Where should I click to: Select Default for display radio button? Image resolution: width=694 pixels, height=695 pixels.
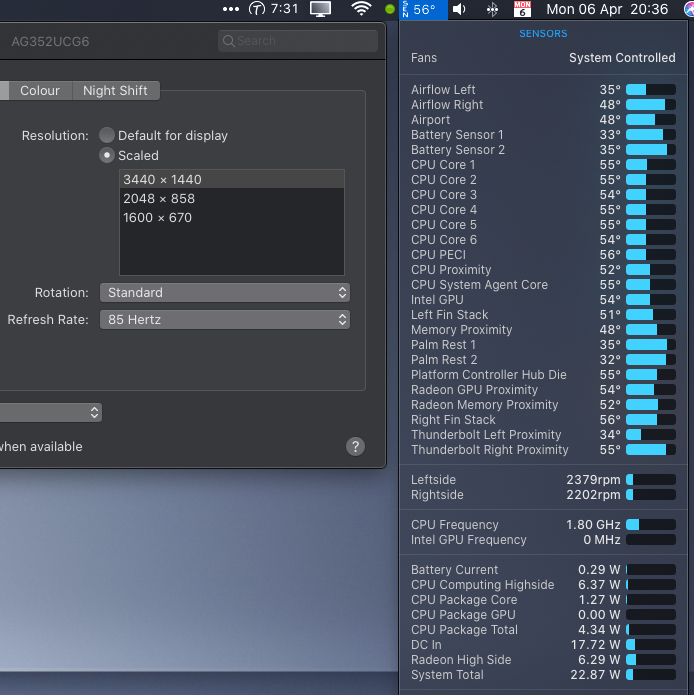coord(107,135)
